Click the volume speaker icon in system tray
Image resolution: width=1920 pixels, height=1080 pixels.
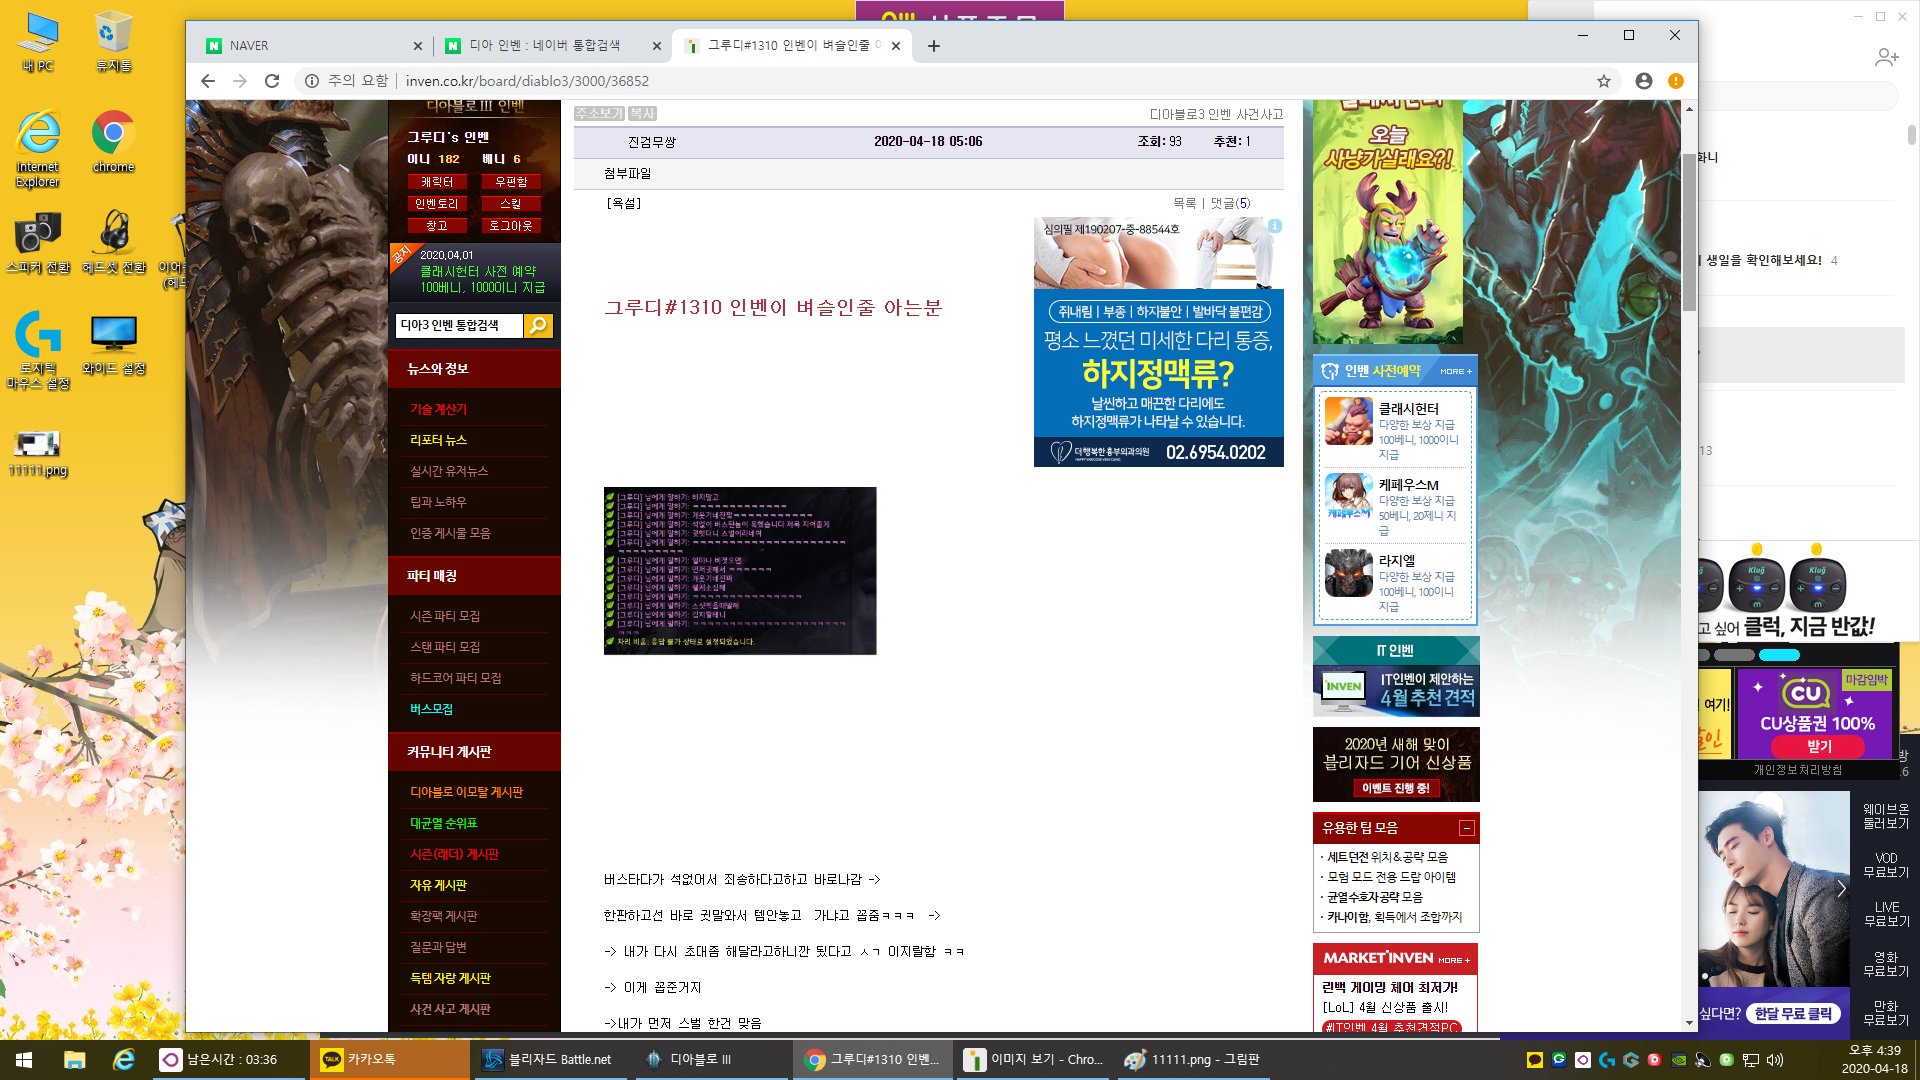tap(1775, 1060)
